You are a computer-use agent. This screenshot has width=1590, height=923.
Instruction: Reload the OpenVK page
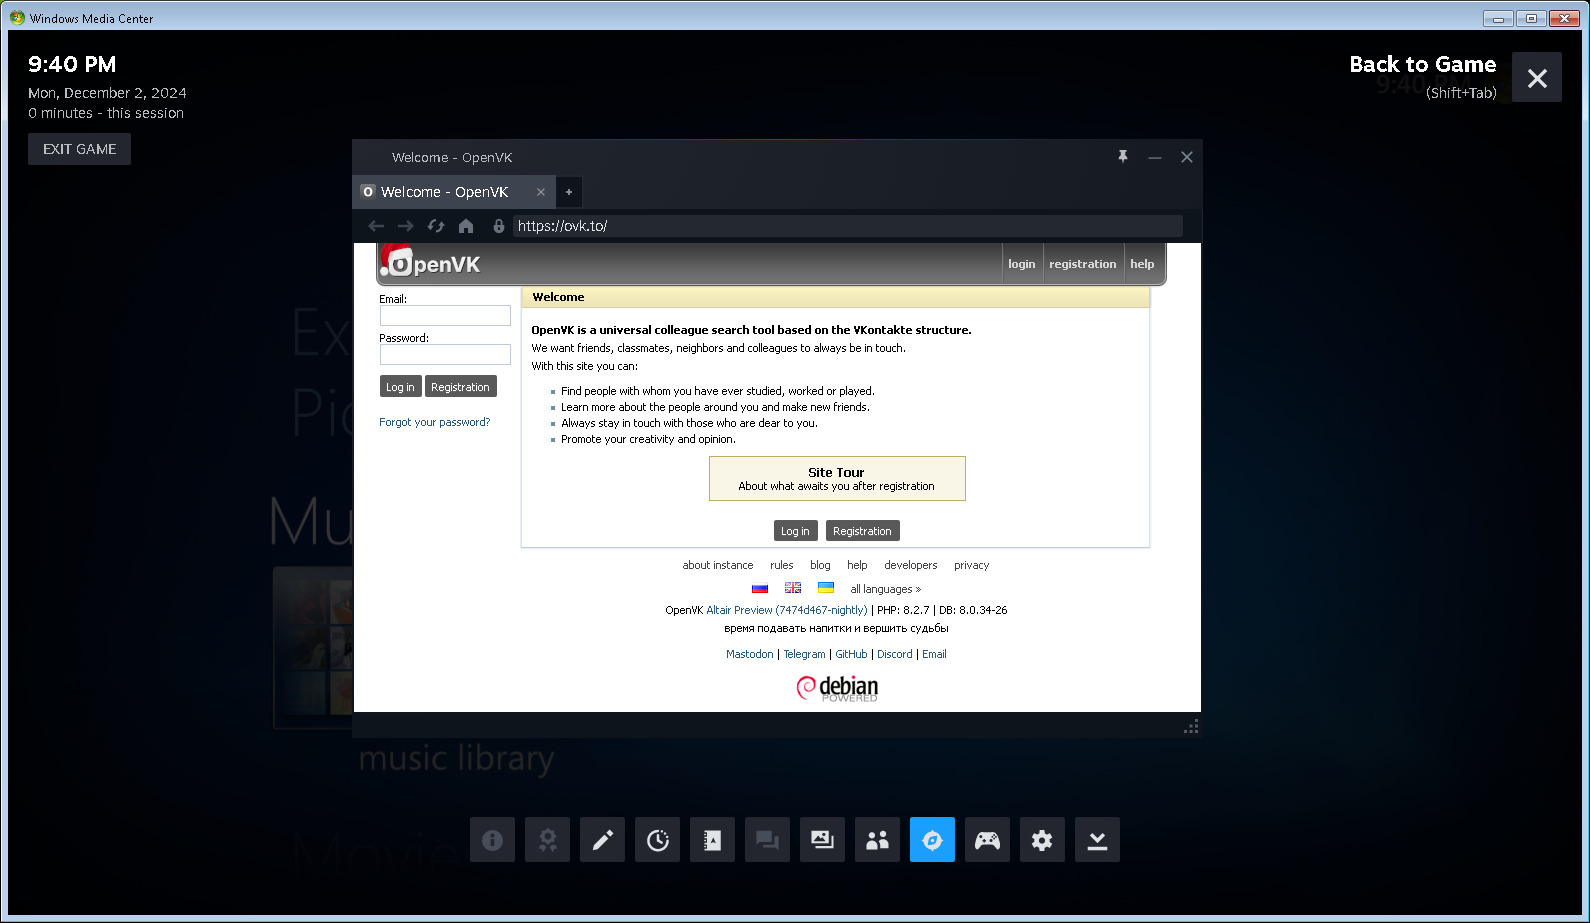tap(436, 226)
